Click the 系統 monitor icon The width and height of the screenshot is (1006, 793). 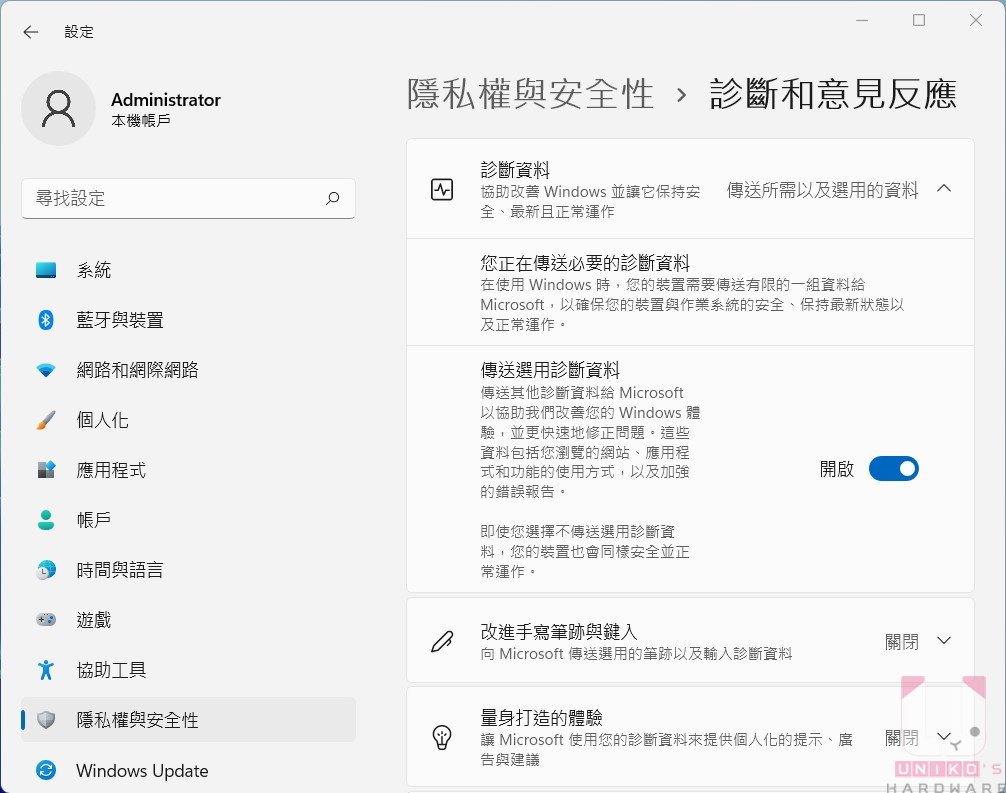pos(46,270)
